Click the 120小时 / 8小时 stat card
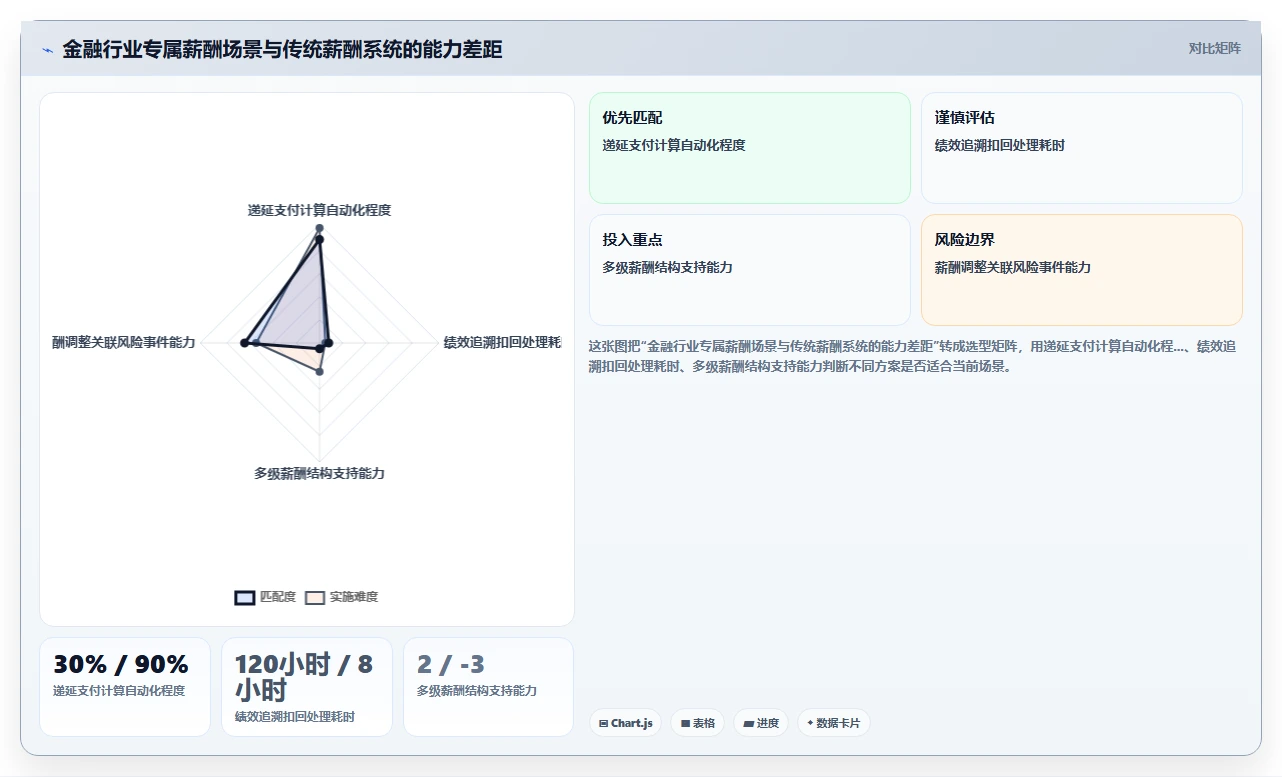 [x=307, y=687]
